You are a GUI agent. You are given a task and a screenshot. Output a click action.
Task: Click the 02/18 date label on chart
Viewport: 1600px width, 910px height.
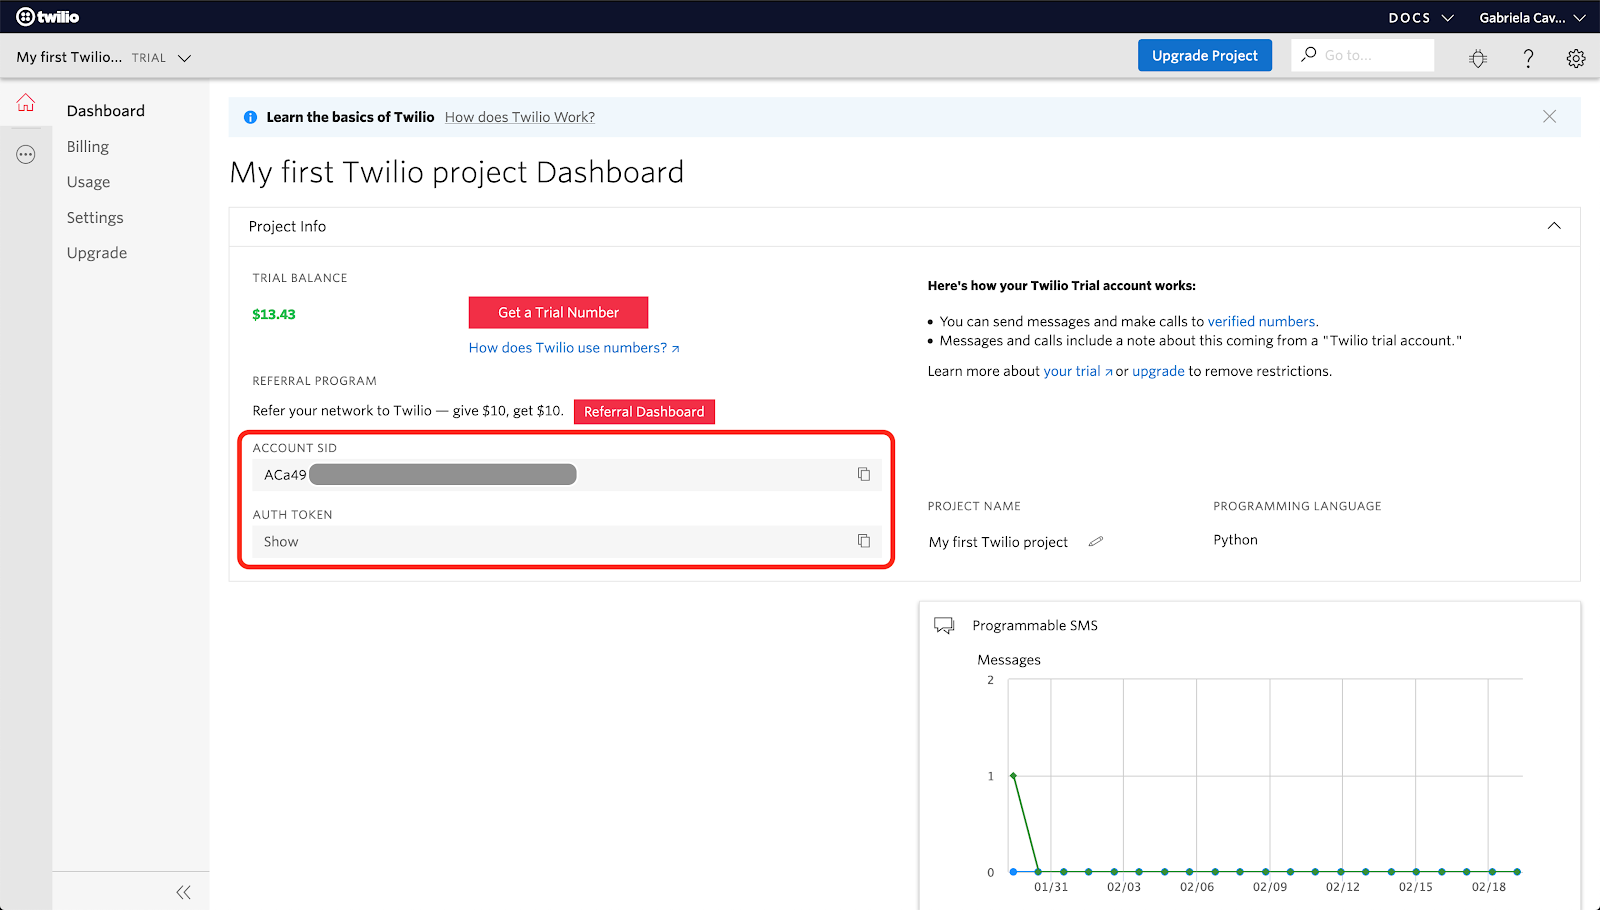click(1489, 887)
